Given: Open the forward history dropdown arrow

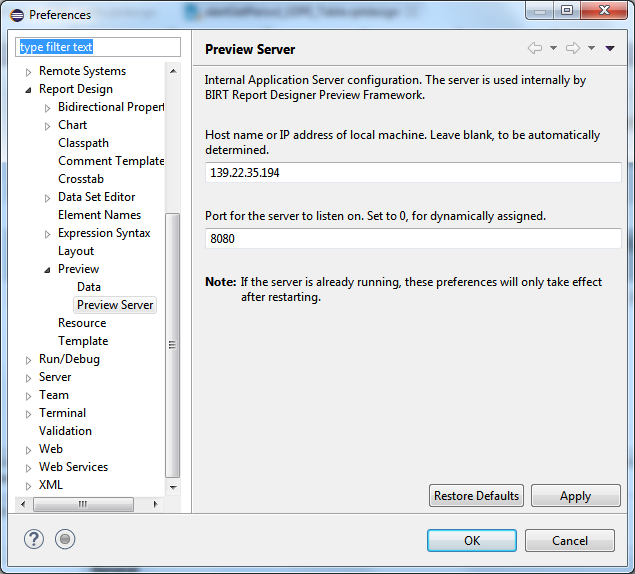Looking at the screenshot, I should [x=591, y=48].
